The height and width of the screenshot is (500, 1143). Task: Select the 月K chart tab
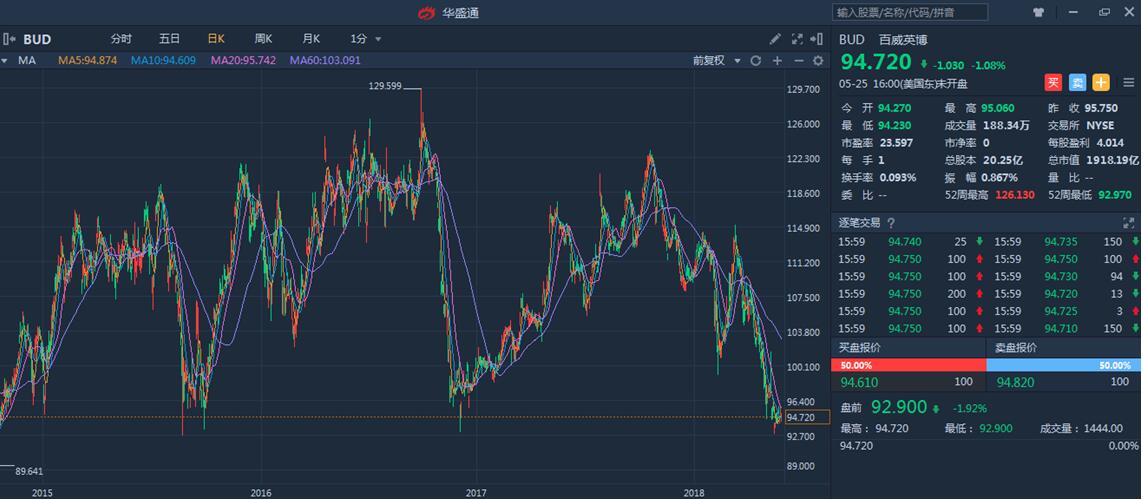311,39
